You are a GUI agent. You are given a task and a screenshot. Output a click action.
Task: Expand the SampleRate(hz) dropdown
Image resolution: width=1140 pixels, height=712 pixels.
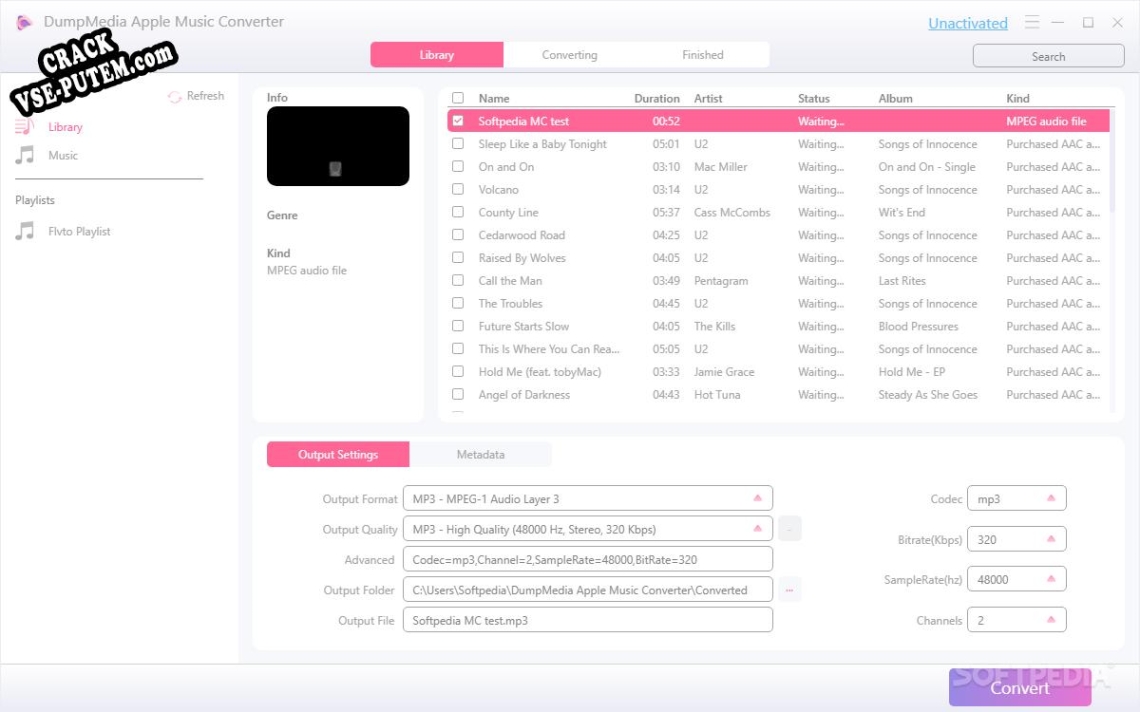click(x=1016, y=579)
